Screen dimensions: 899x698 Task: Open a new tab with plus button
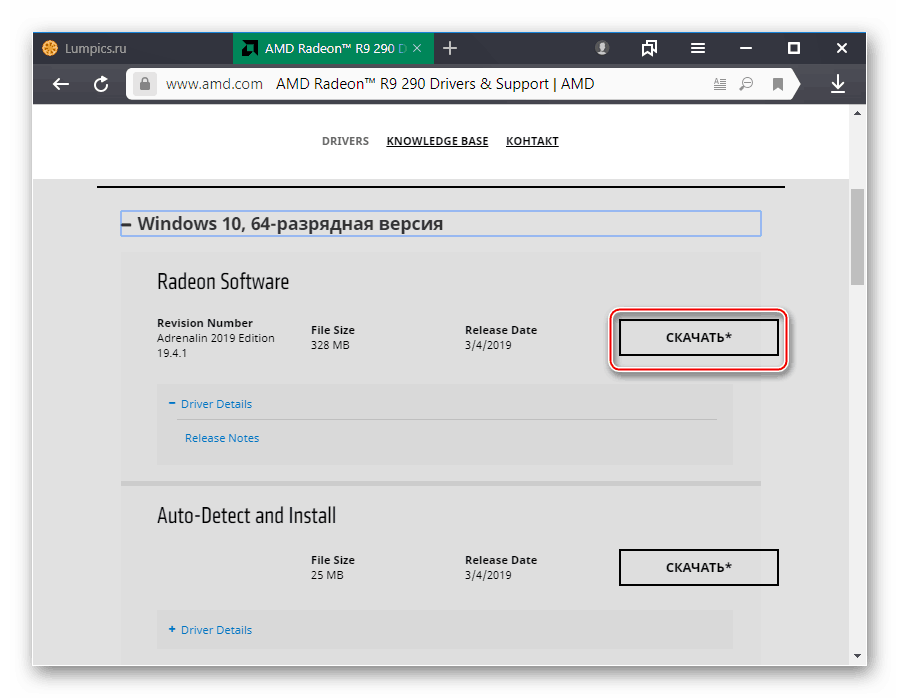[x=450, y=48]
